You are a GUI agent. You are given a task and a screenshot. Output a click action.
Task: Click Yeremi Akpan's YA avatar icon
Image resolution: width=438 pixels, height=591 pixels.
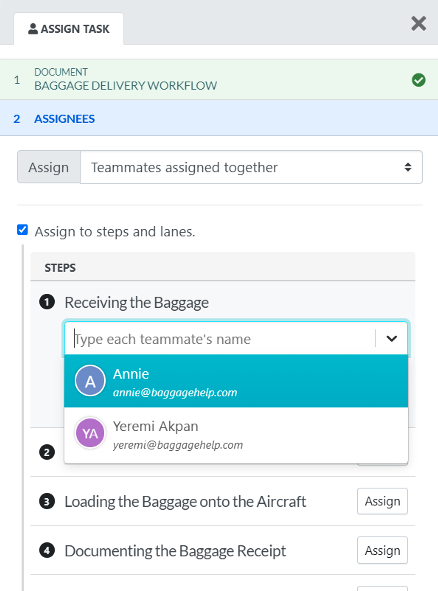tap(90, 433)
